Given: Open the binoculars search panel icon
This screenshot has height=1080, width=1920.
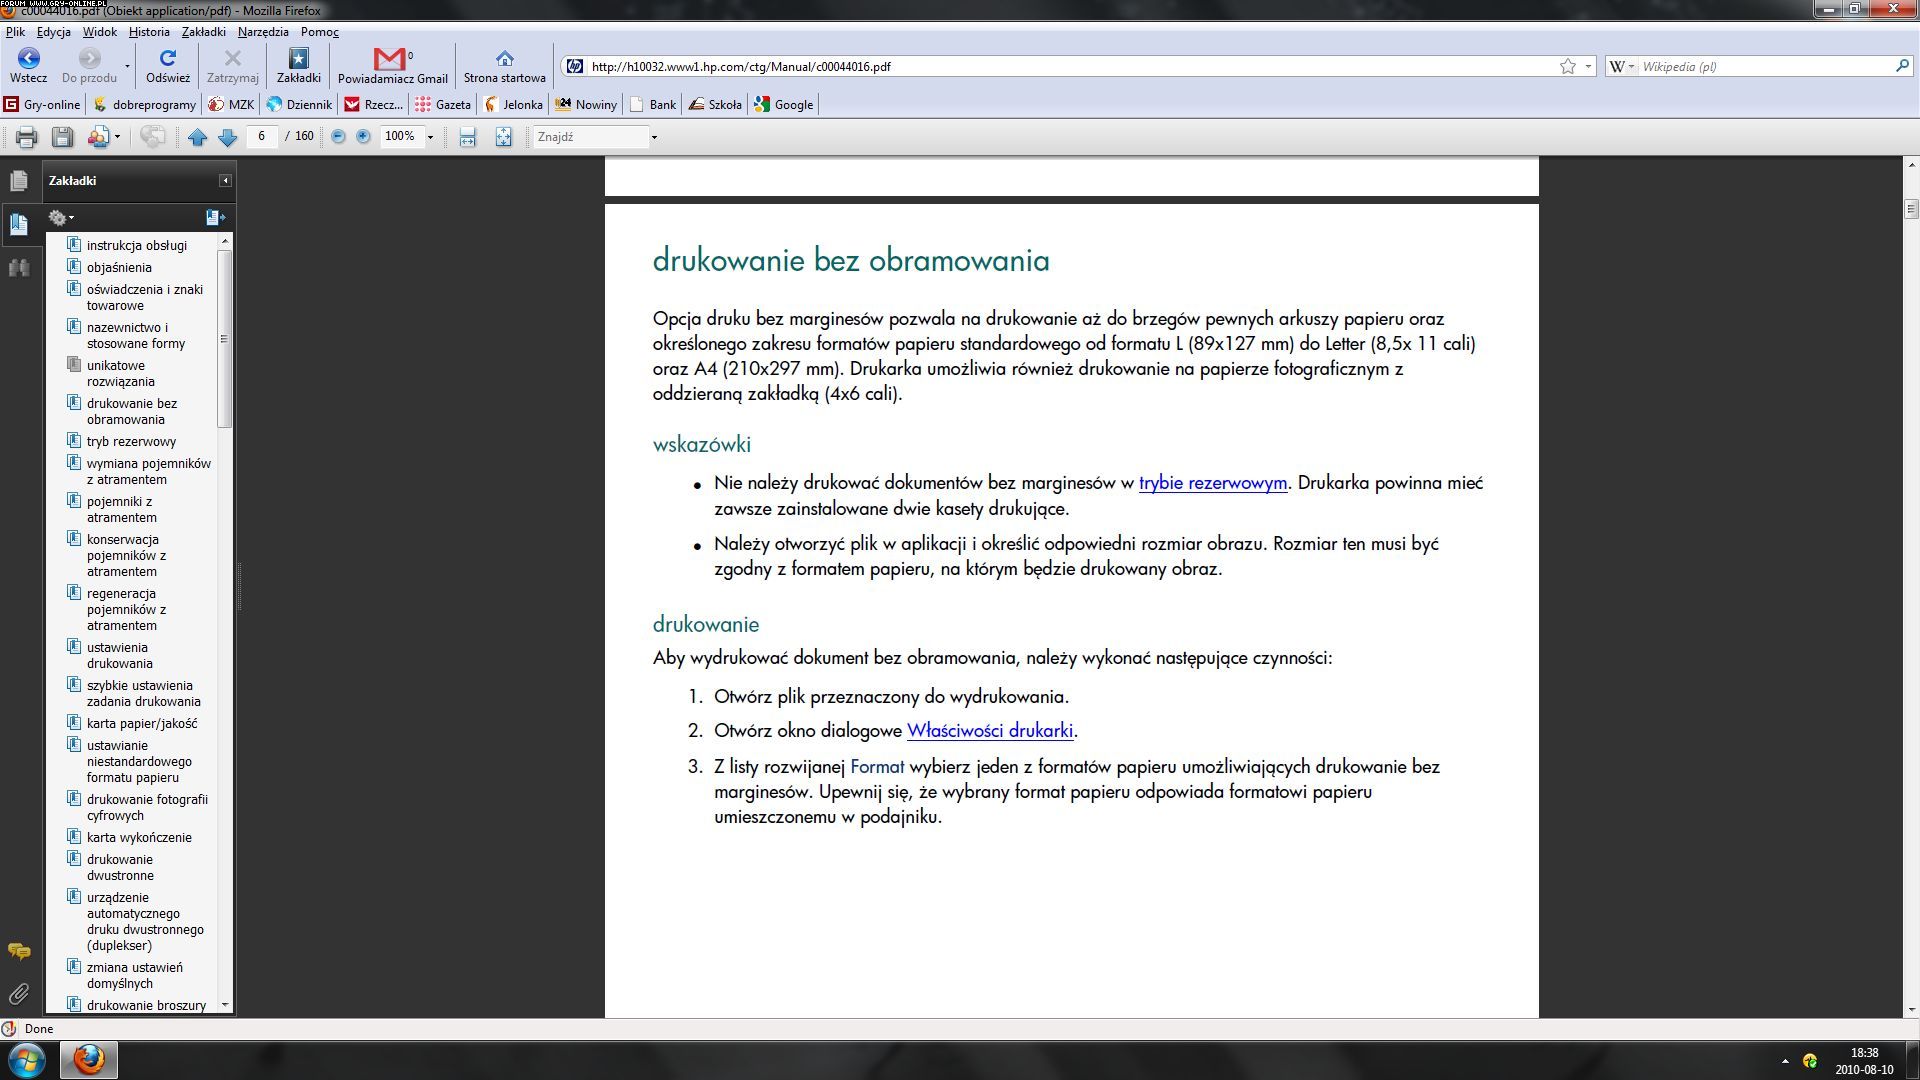Looking at the screenshot, I should tap(19, 267).
